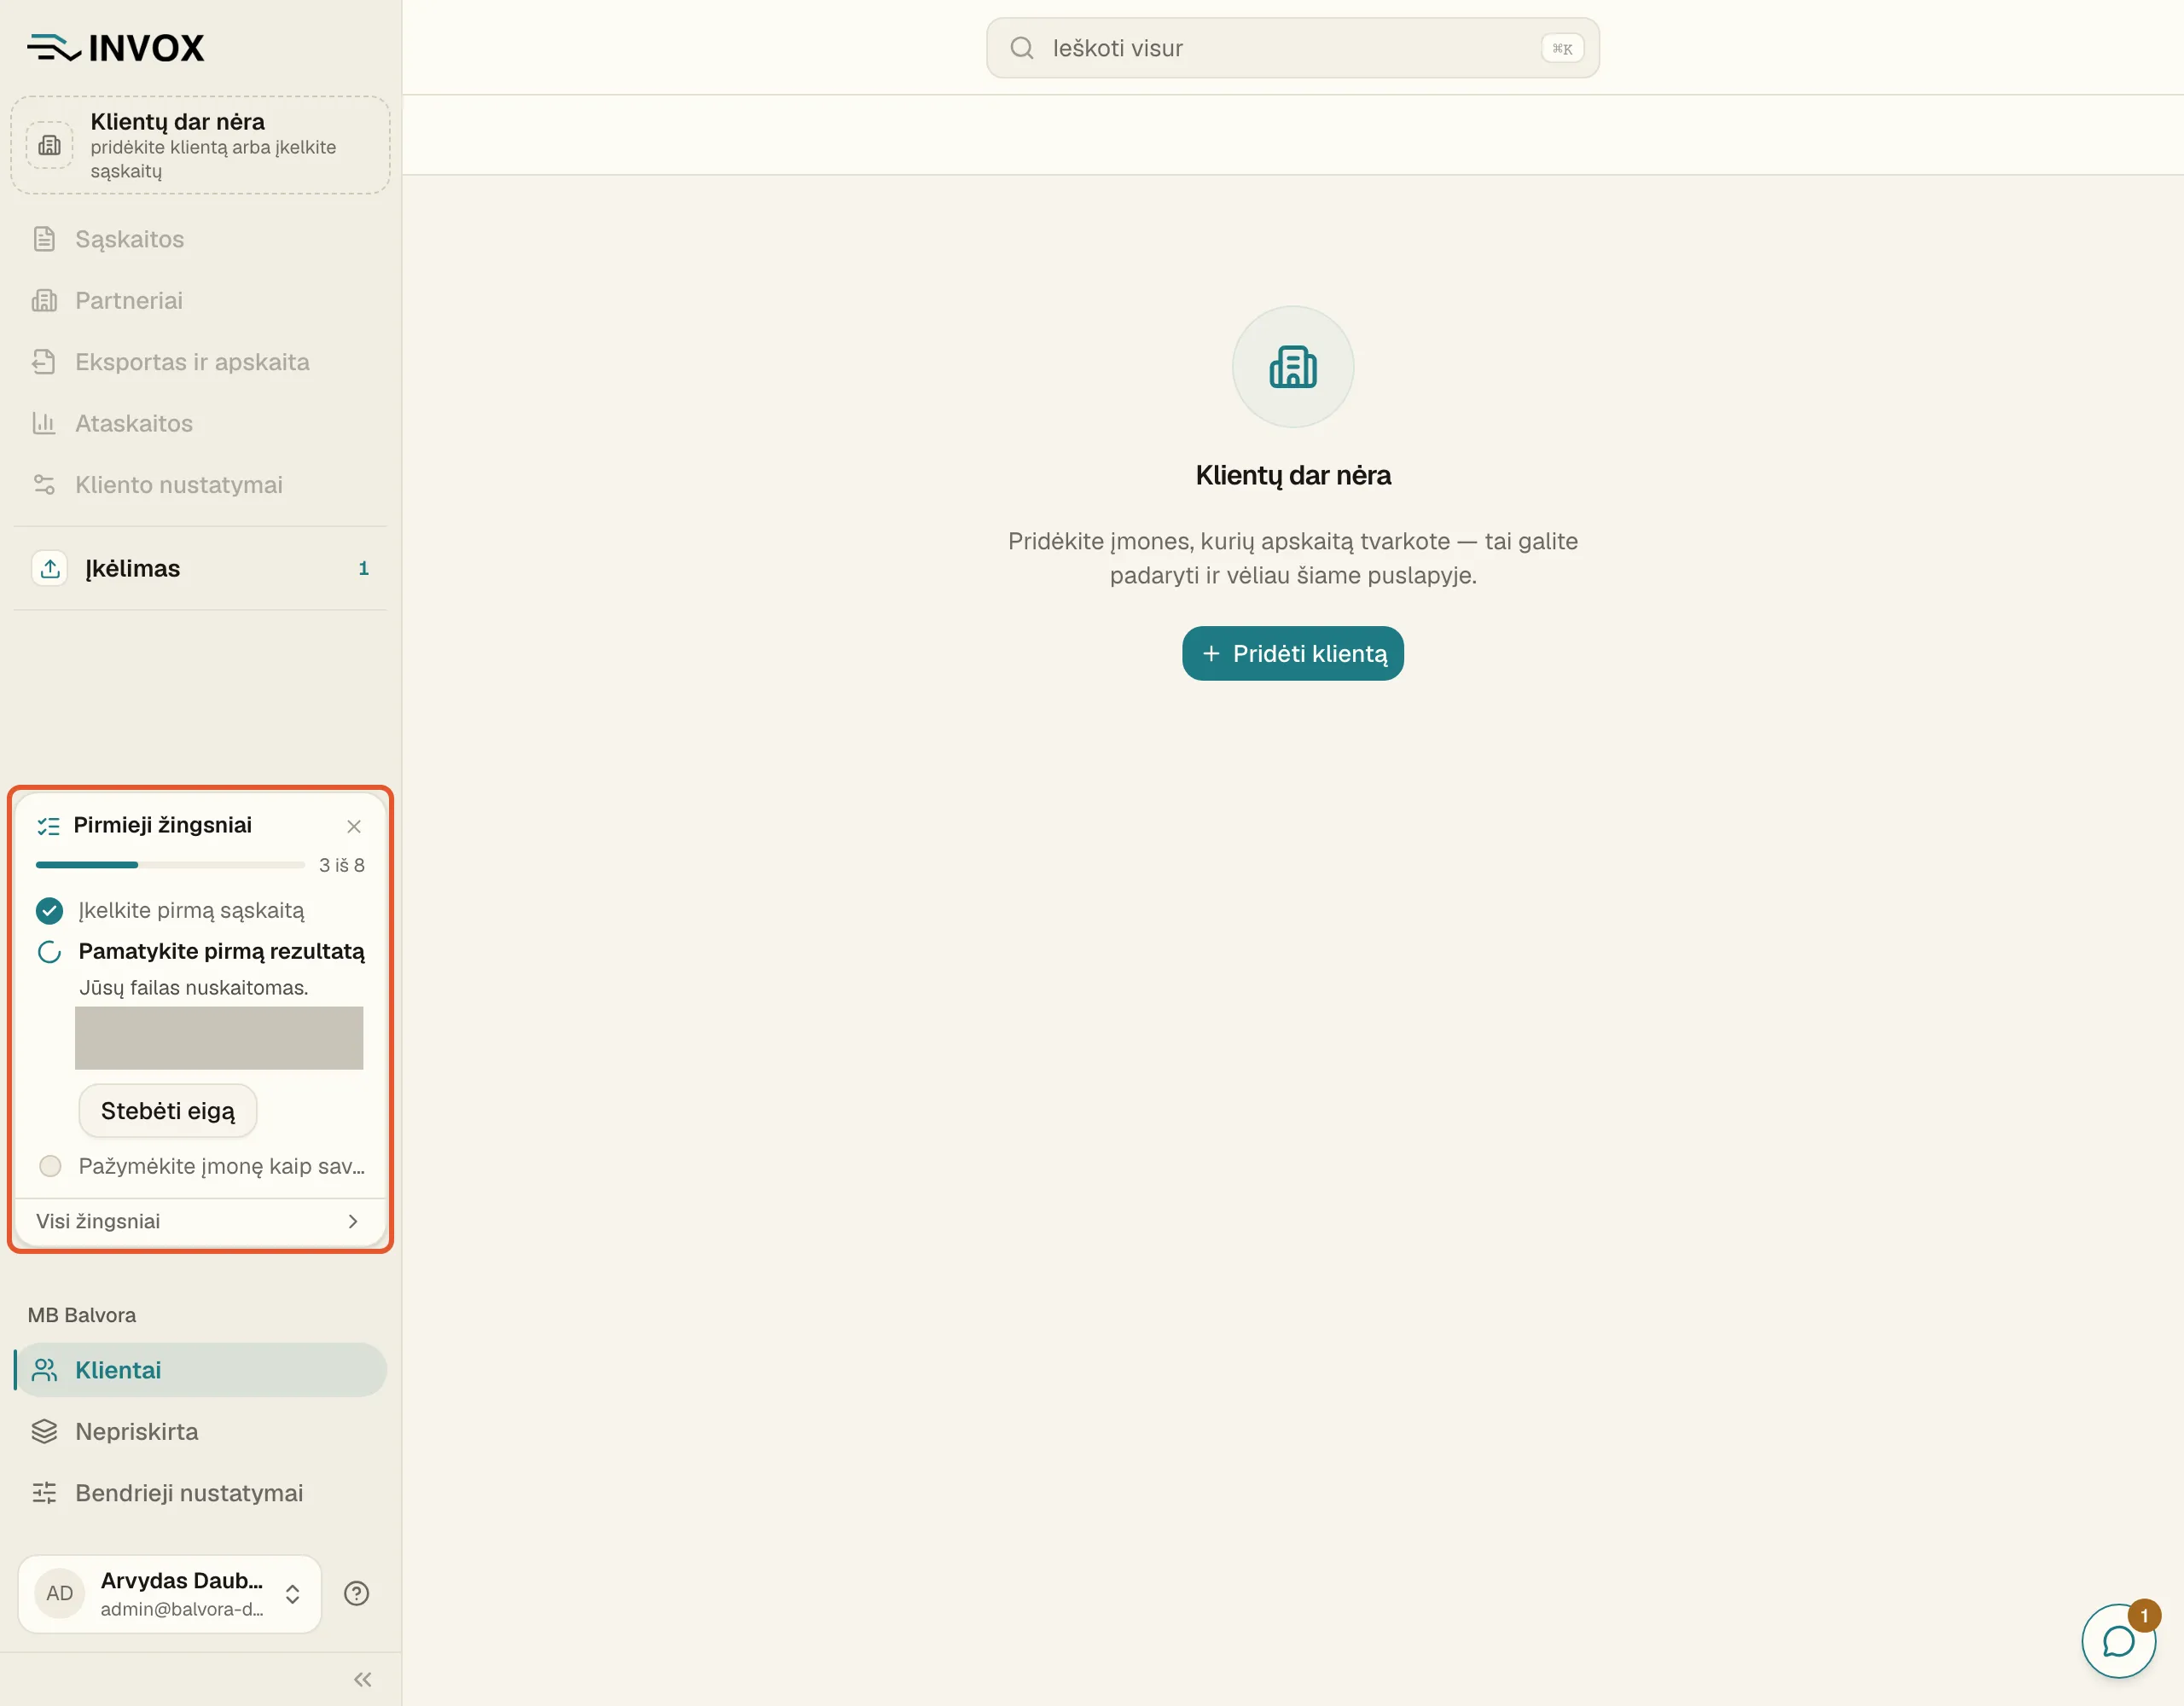Click the Ataskaitos chart icon
Image resolution: width=2184 pixels, height=1706 pixels.
[x=44, y=423]
